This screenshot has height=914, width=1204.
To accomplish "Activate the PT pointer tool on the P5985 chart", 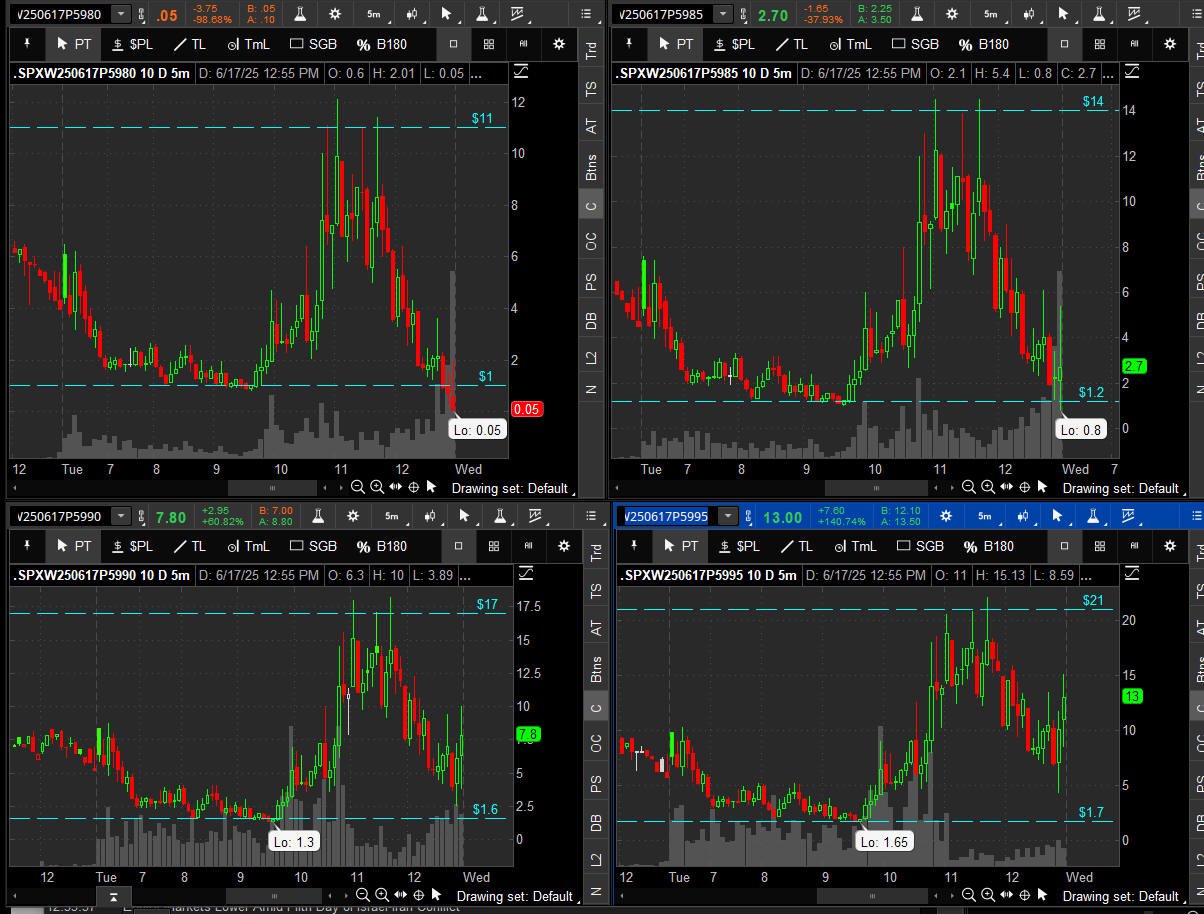I will tap(675, 44).
